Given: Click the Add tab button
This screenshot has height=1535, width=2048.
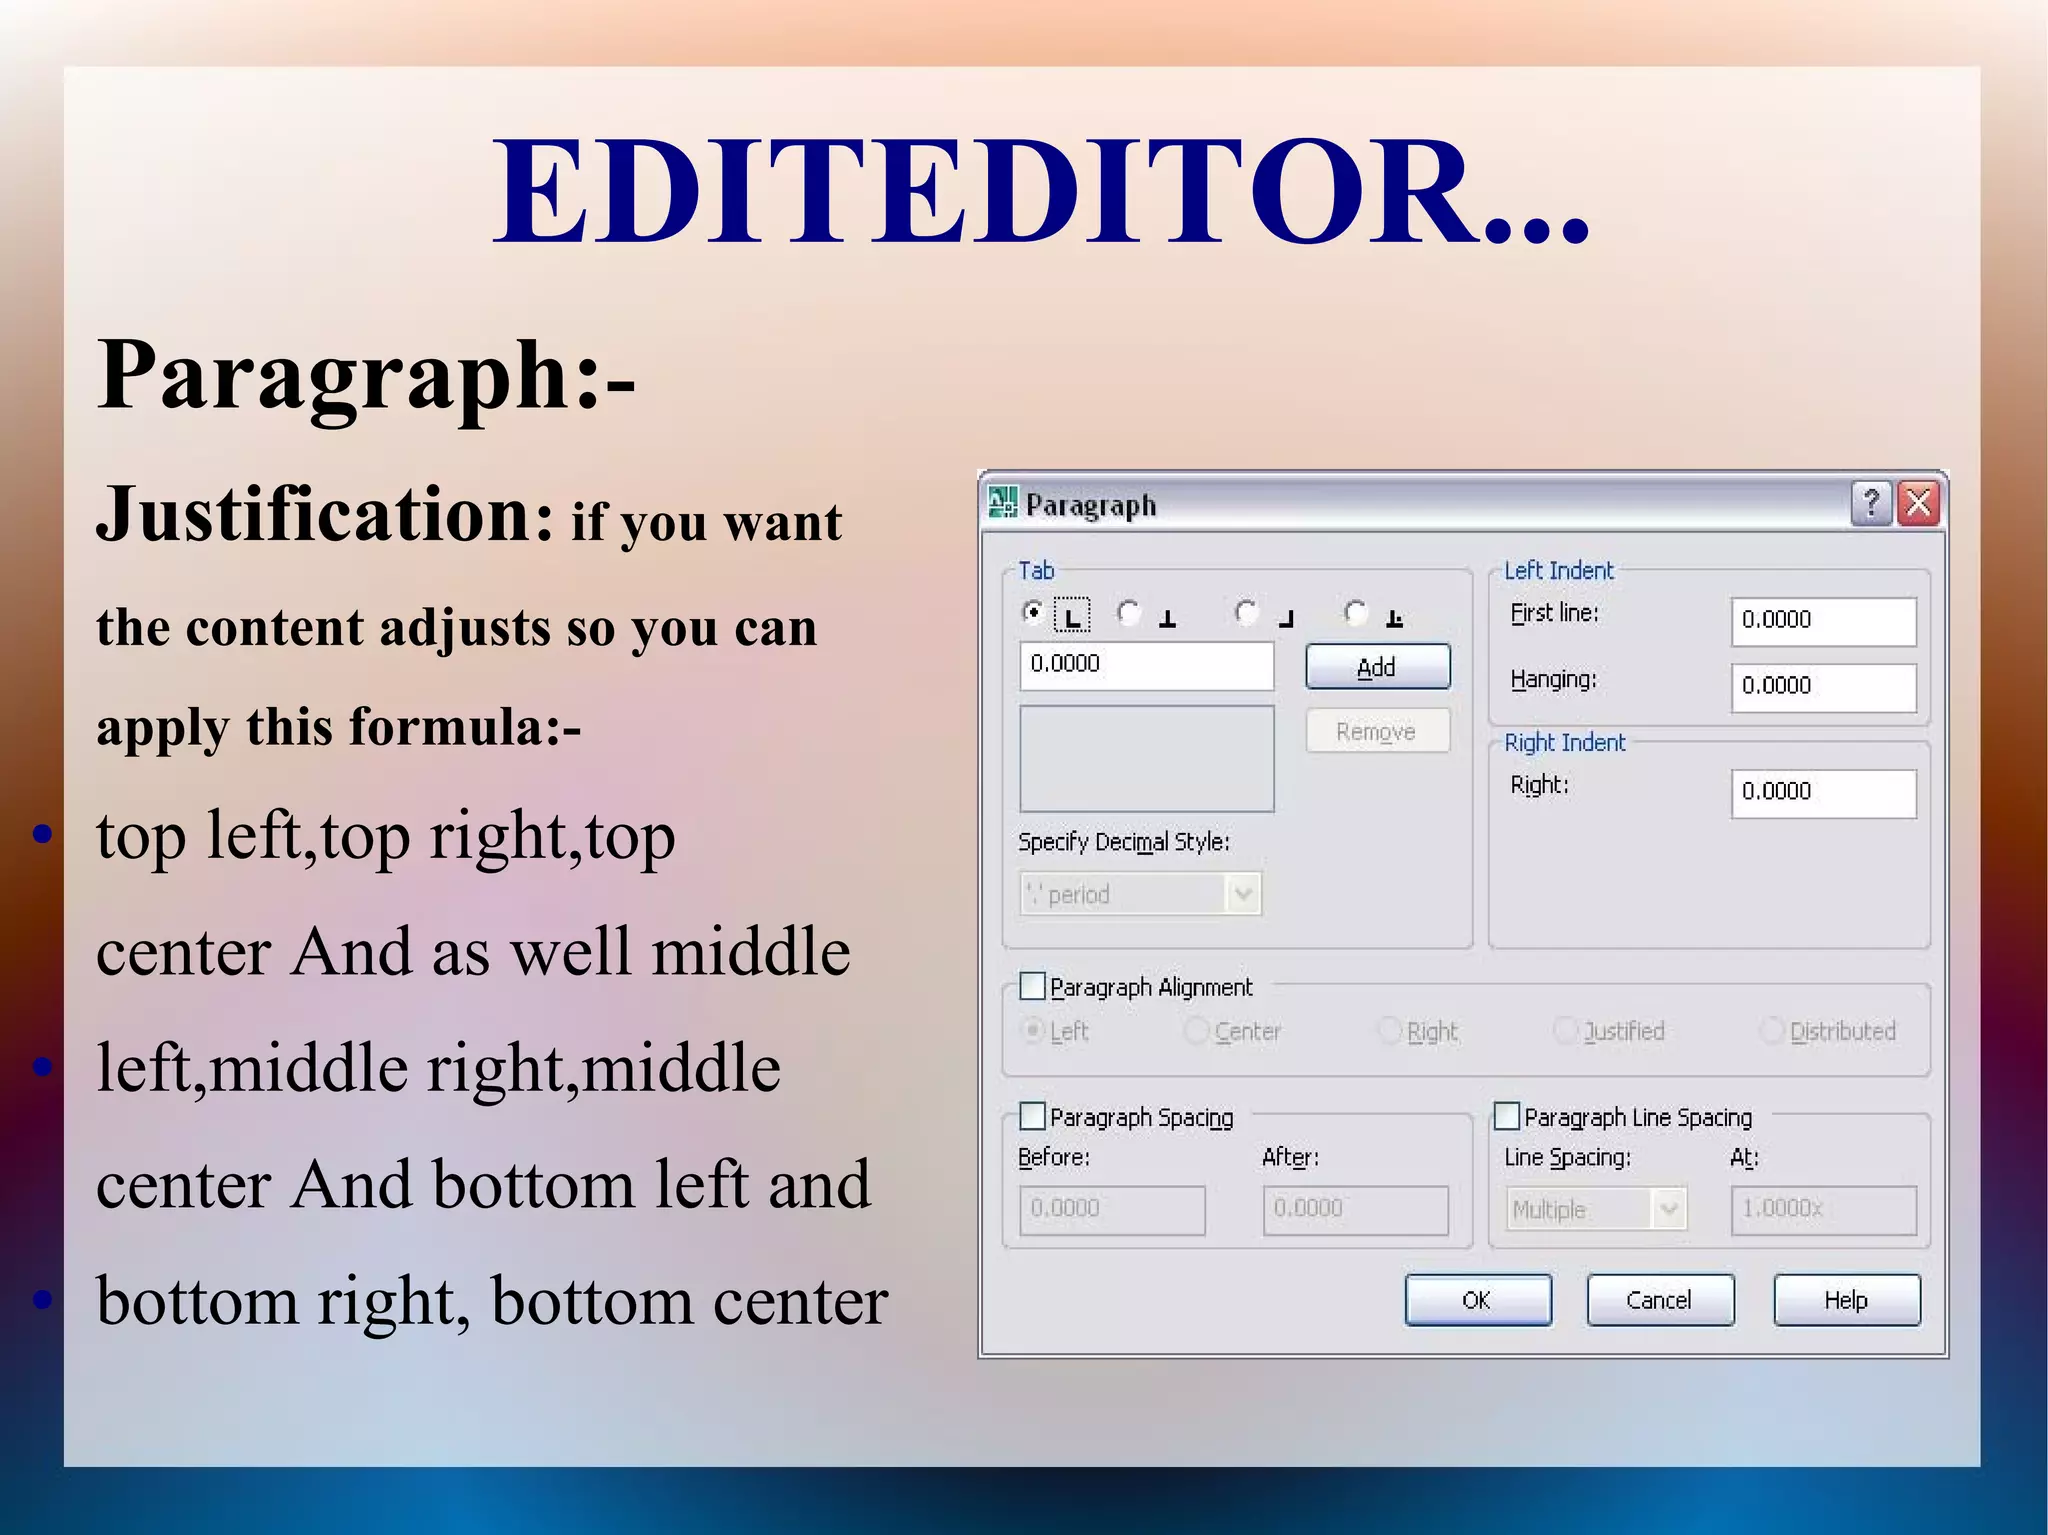Looking at the screenshot, I should tap(1377, 667).
